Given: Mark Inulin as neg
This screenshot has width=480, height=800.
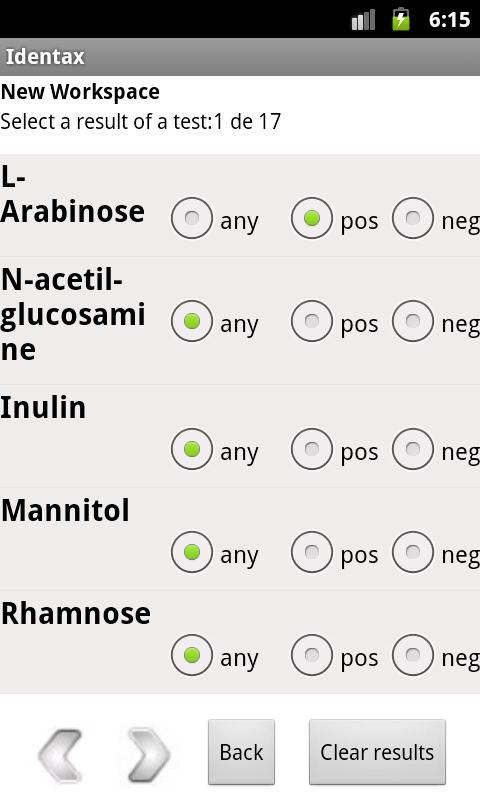Looking at the screenshot, I should pyautogui.click(x=413, y=449).
